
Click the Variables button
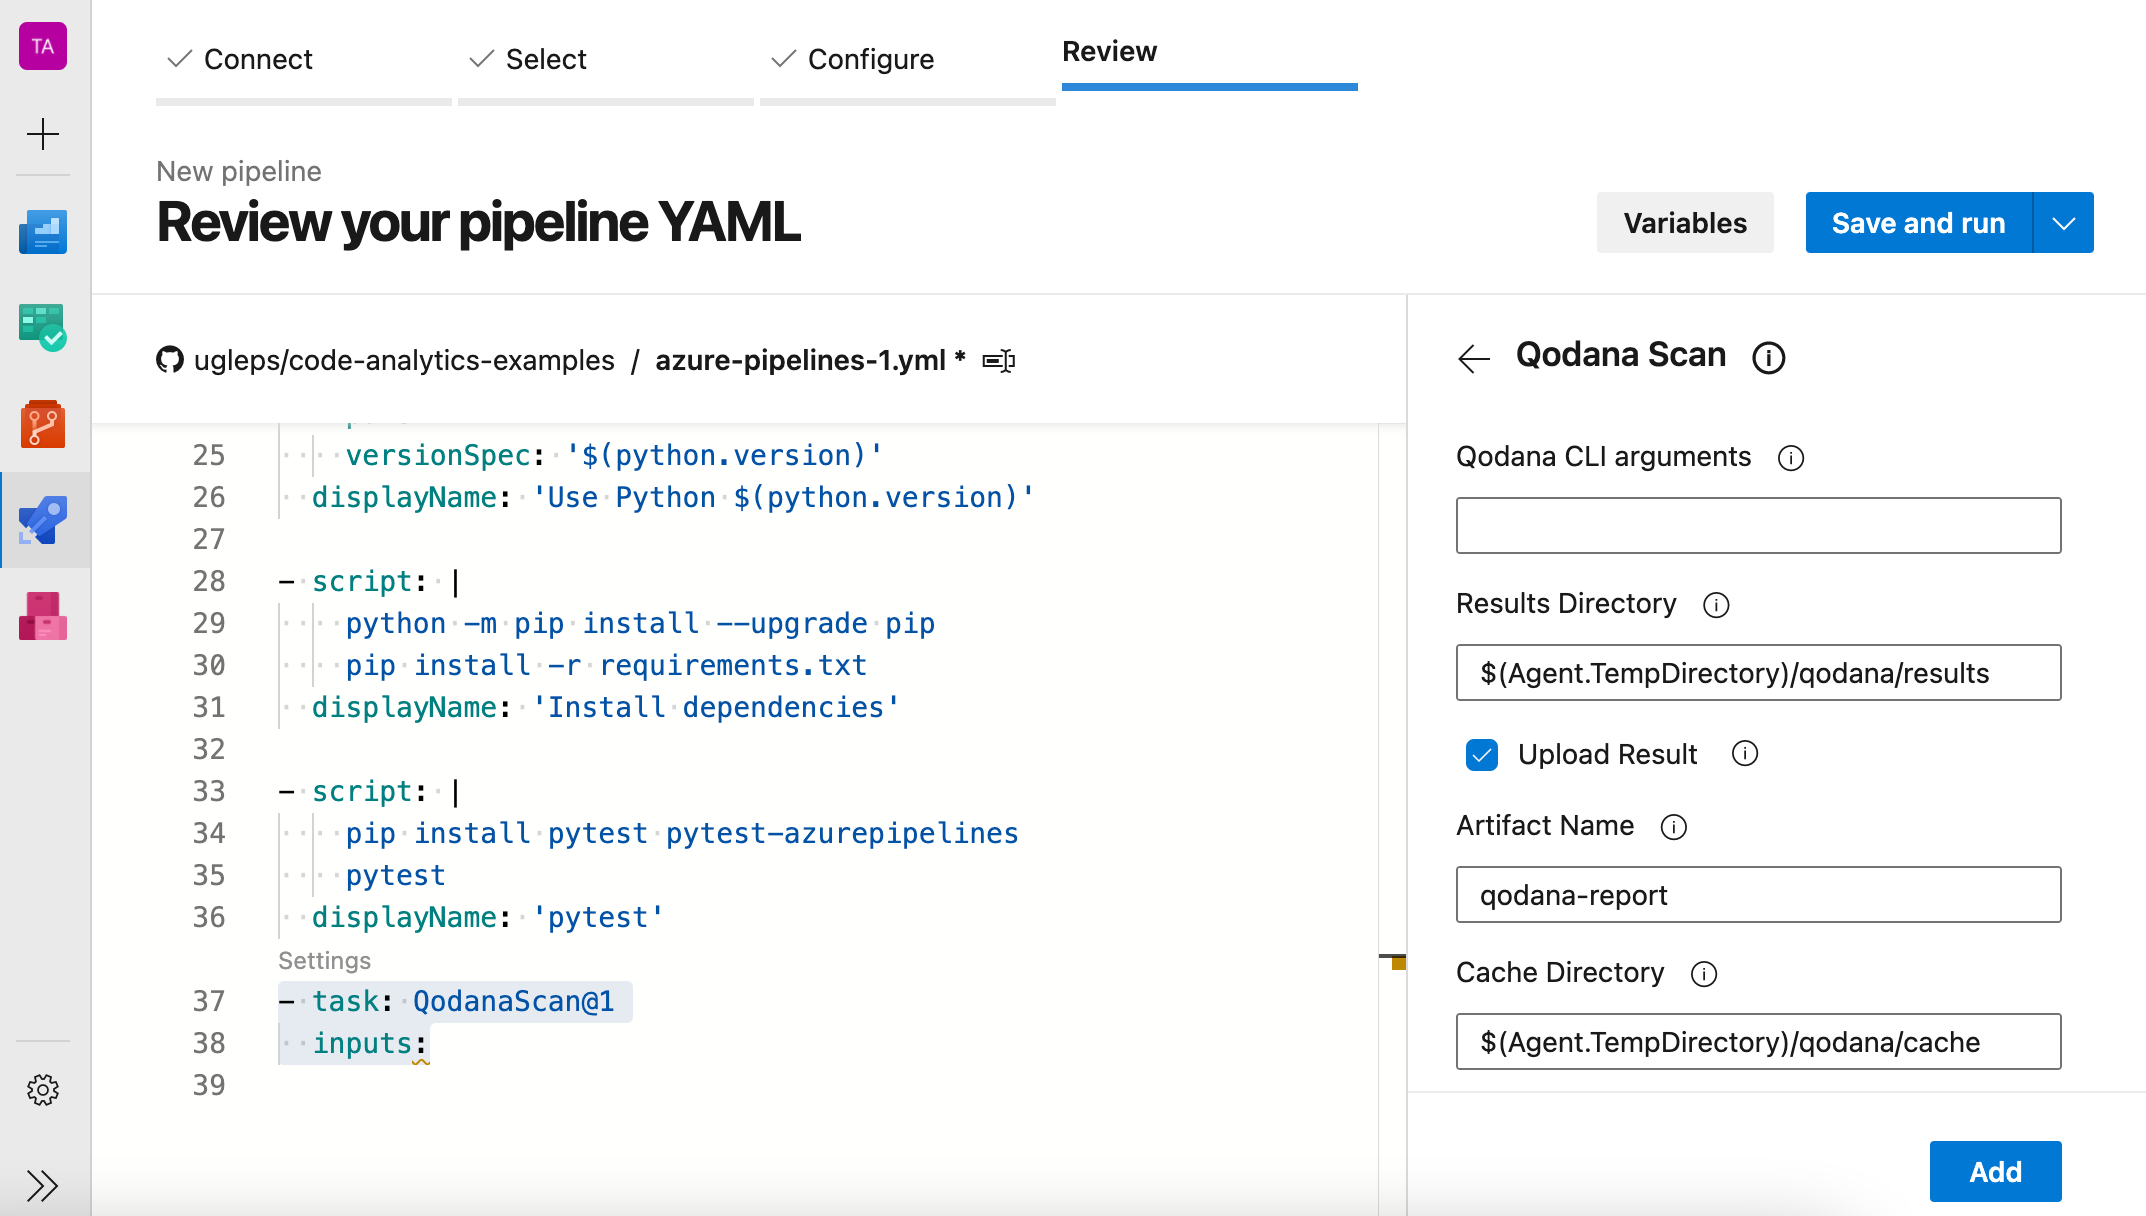(x=1685, y=223)
